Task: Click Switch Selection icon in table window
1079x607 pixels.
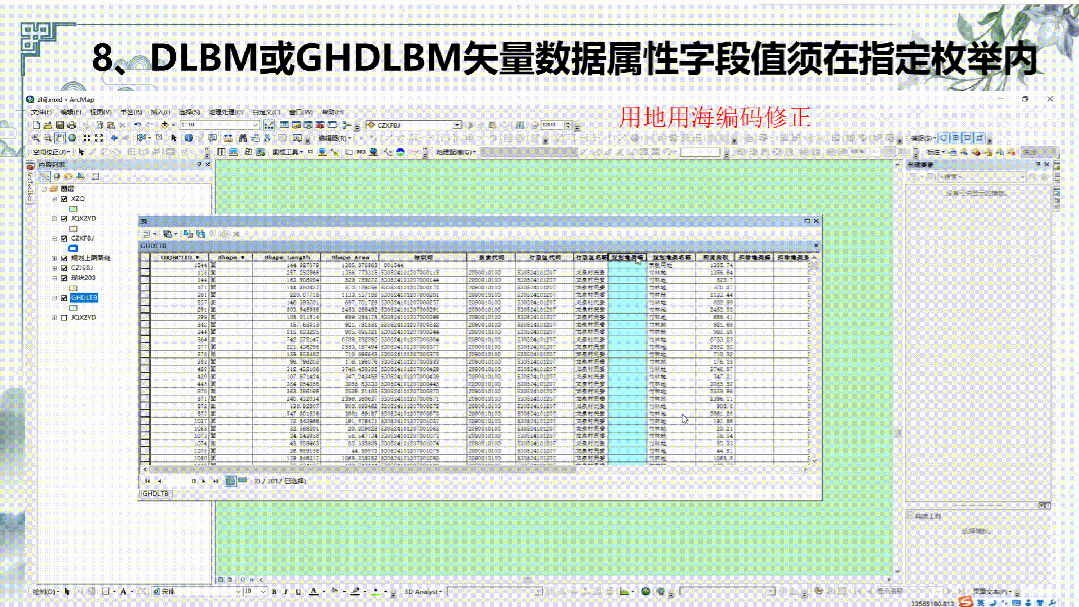Action: 200,234
